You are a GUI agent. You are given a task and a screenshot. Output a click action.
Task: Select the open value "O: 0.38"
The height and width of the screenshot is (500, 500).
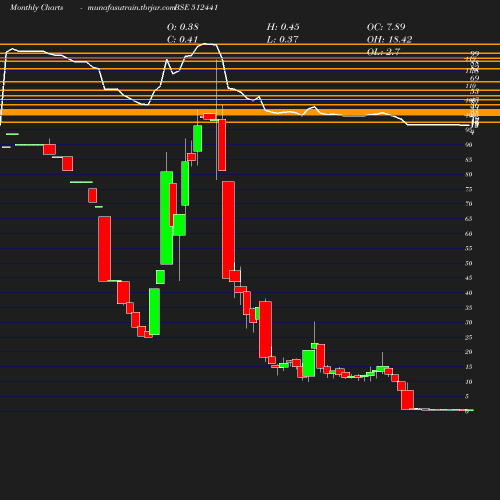pyautogui.click(x=183, y=27)
